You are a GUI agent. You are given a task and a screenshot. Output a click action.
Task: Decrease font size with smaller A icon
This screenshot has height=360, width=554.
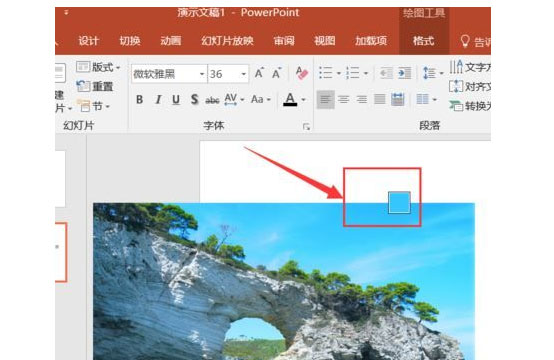(x=277, y=73)
